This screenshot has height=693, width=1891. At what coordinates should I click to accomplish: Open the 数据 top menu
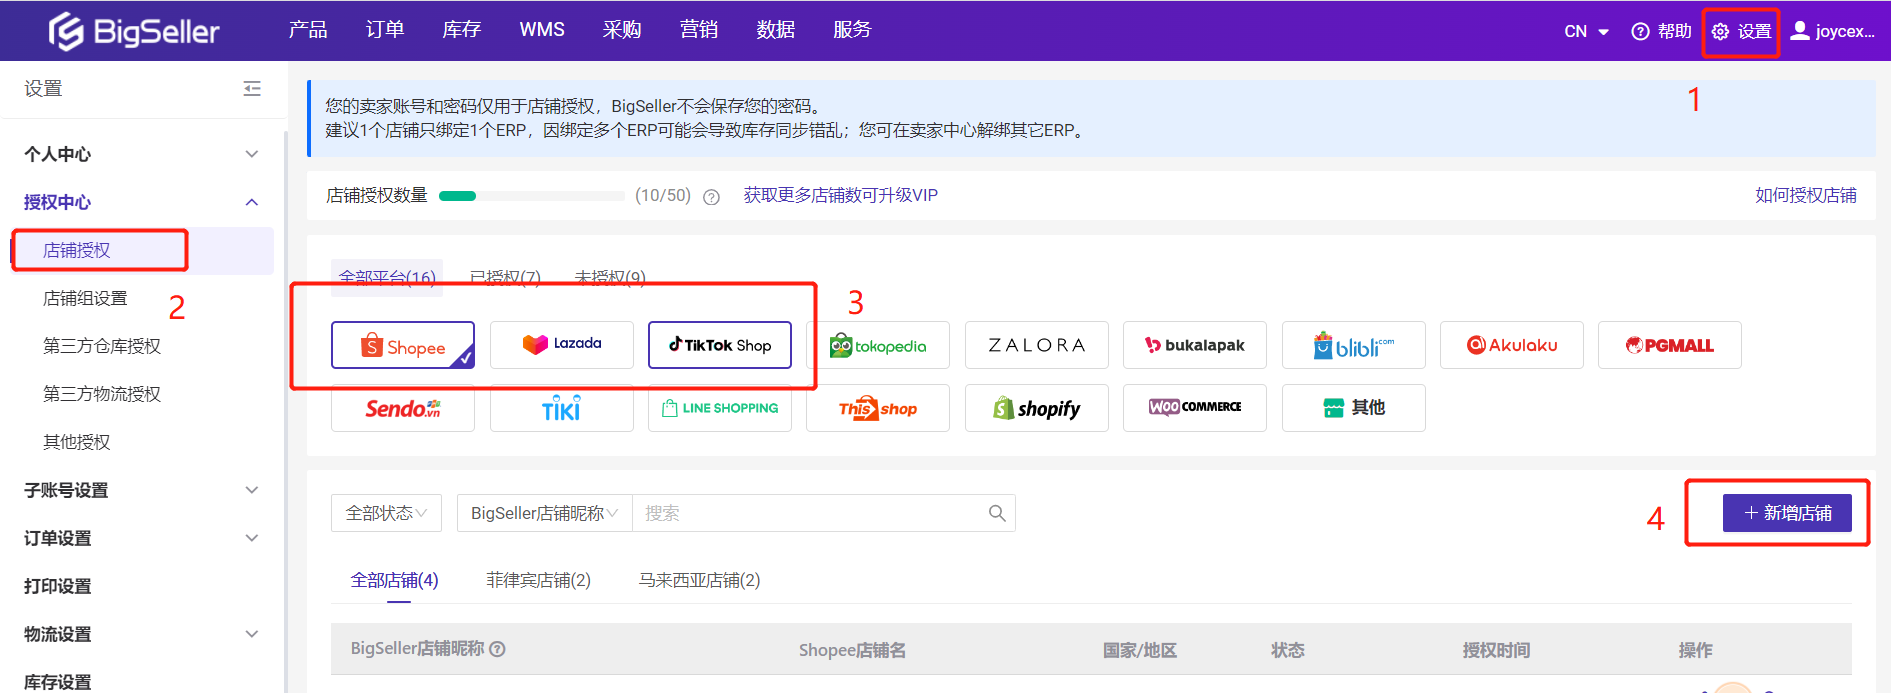click(776, 30)
